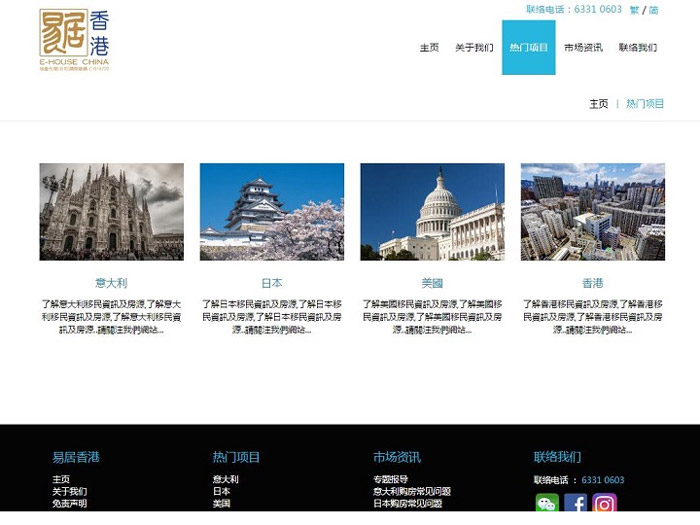
Task: Open the WeChat icon in the footer
Action: 547,504
